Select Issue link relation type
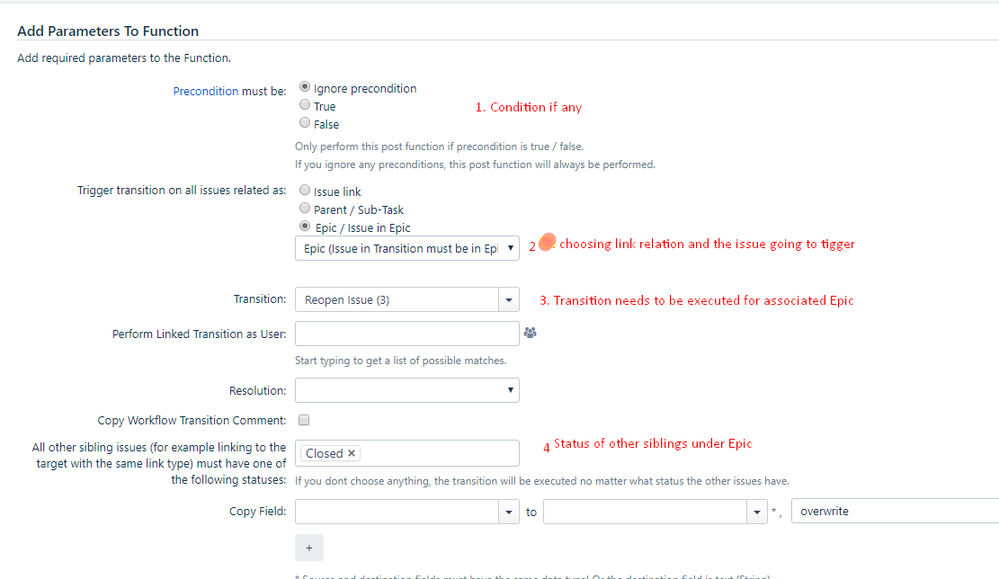Image resolution: width=999 pixels, height=579 pixels. tap(305, 190)
